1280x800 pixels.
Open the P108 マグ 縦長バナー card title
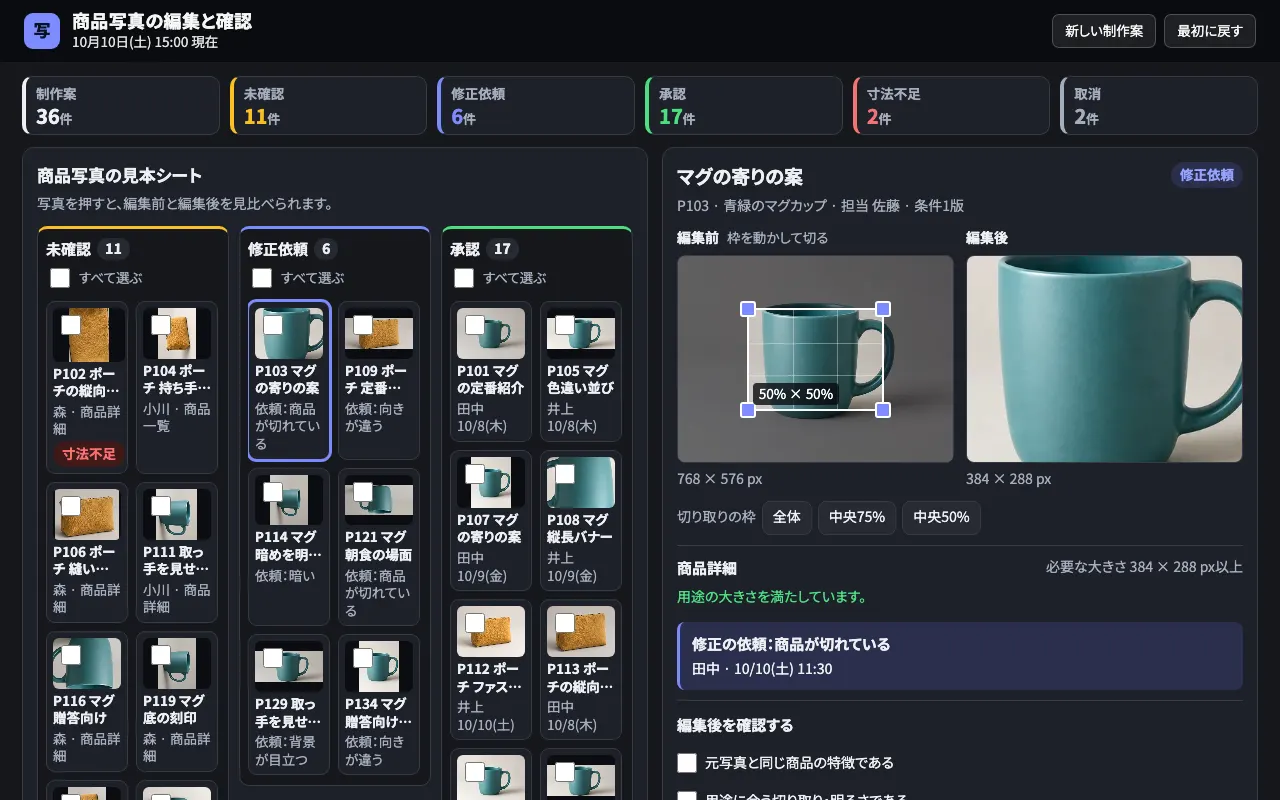click(x=580, y=528)
